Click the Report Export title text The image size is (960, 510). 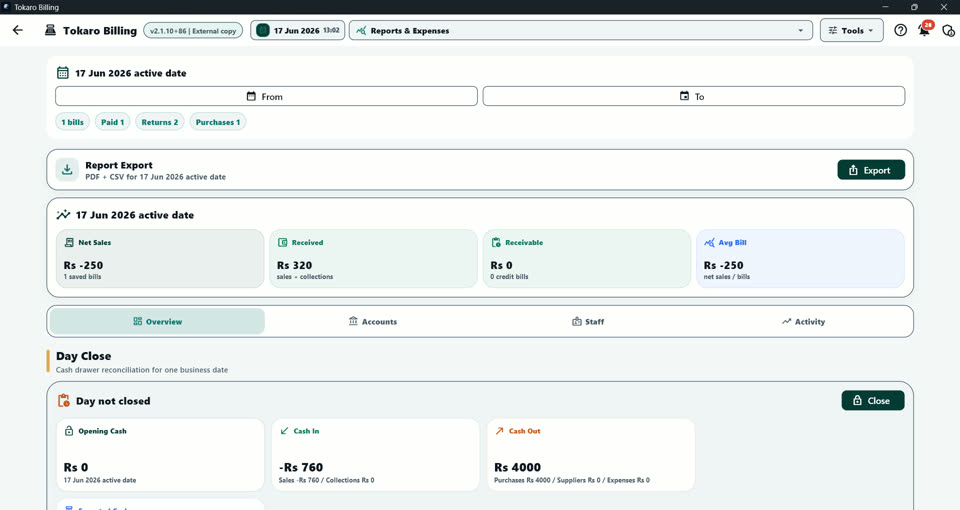click(119, 165)
